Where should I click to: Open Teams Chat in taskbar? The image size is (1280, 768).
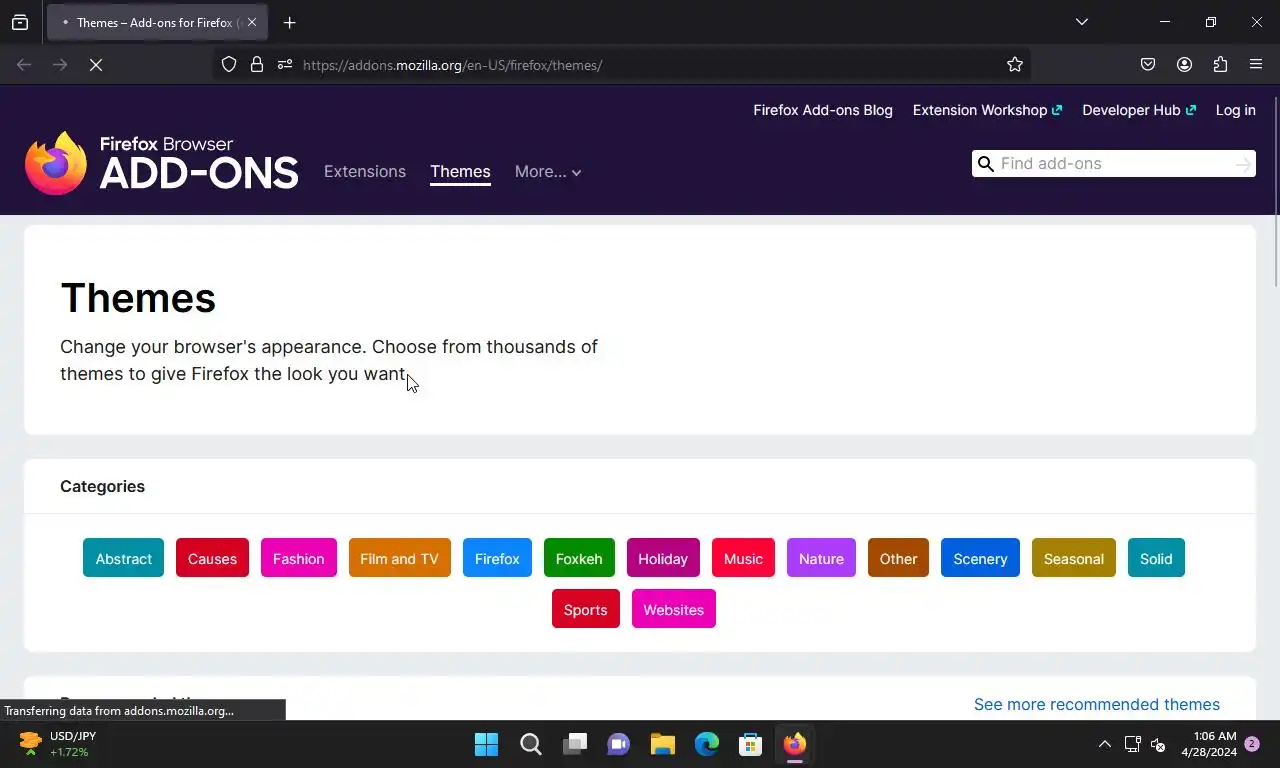[619, 744]
